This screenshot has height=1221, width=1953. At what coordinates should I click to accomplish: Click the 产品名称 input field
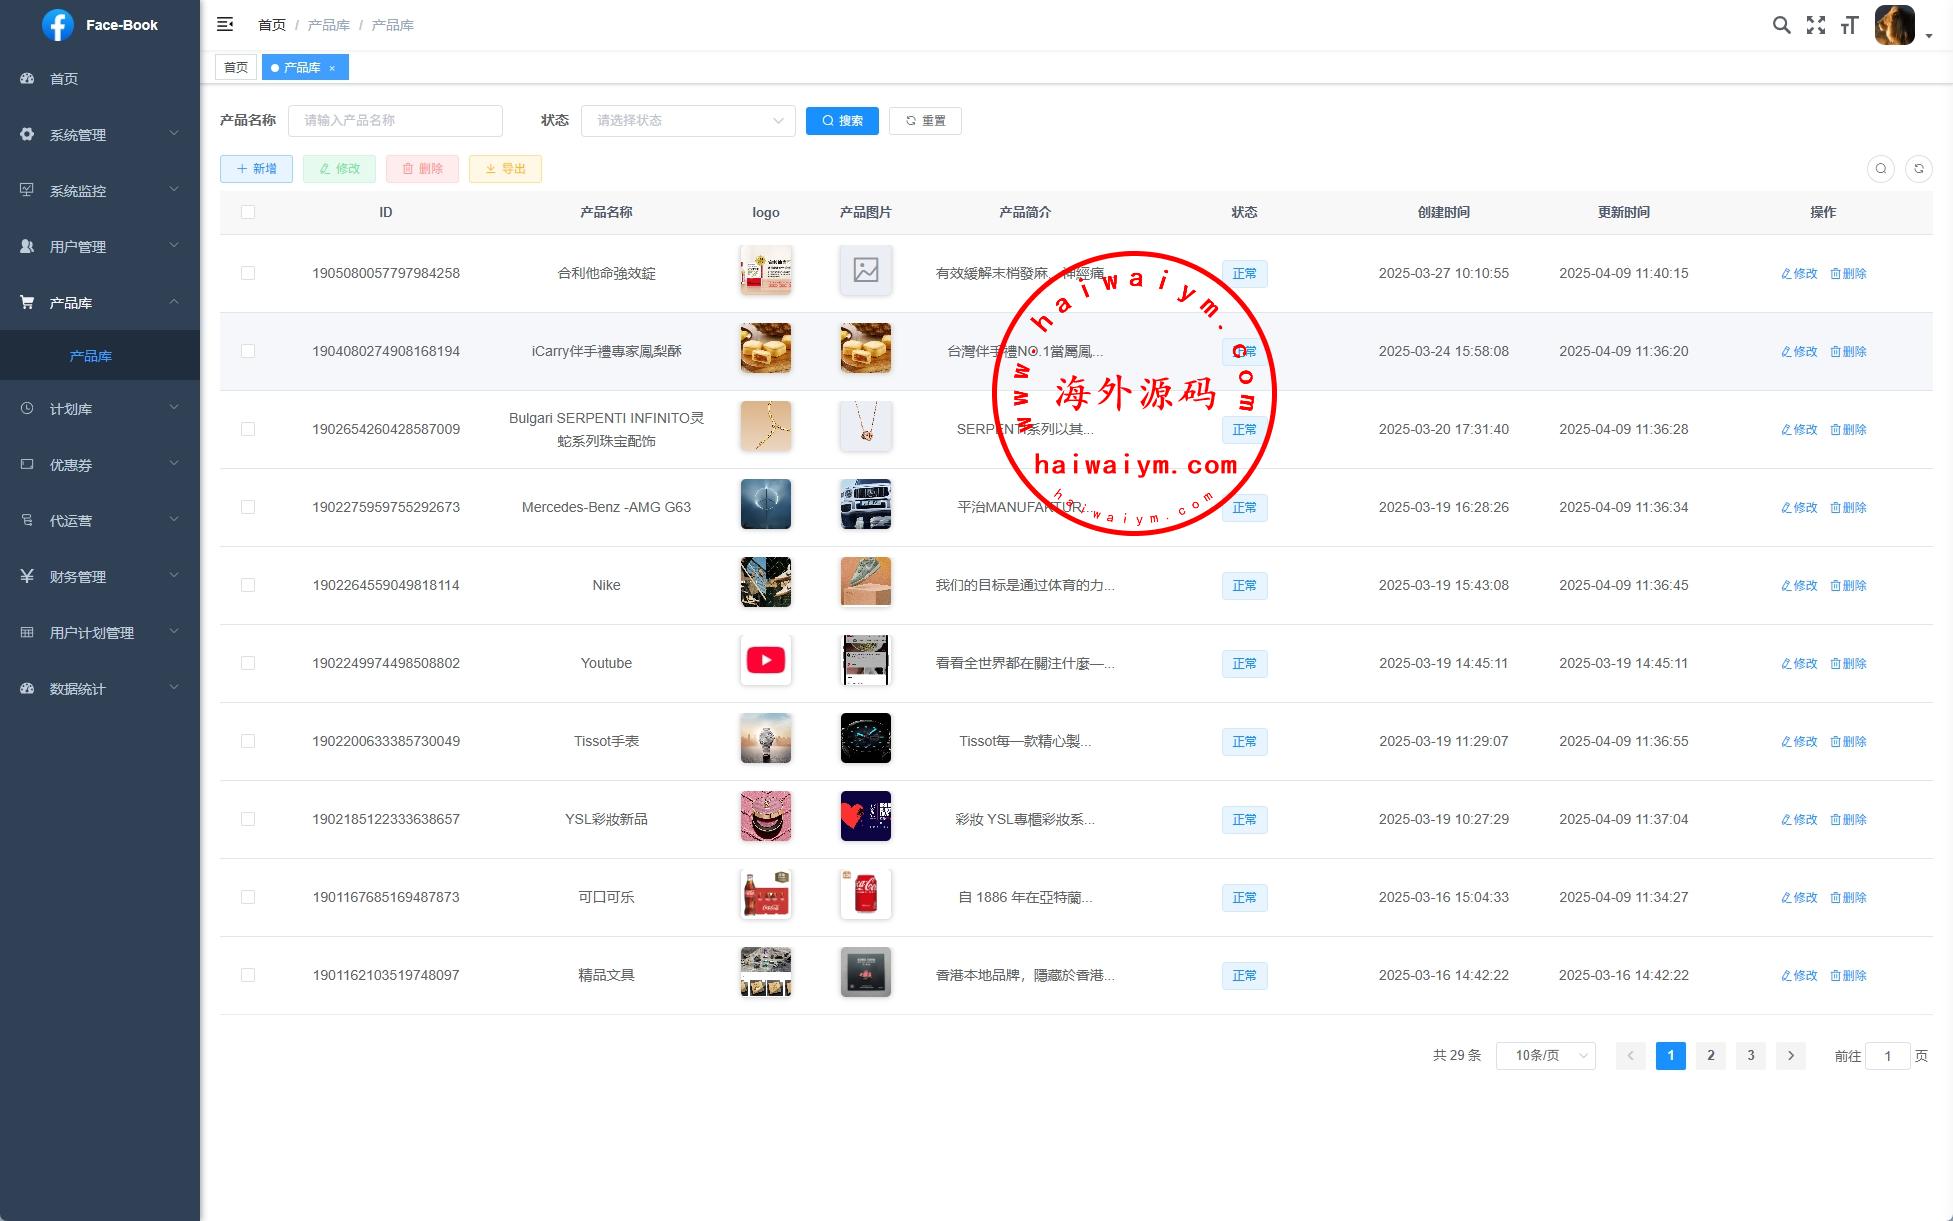pos(395,121)
